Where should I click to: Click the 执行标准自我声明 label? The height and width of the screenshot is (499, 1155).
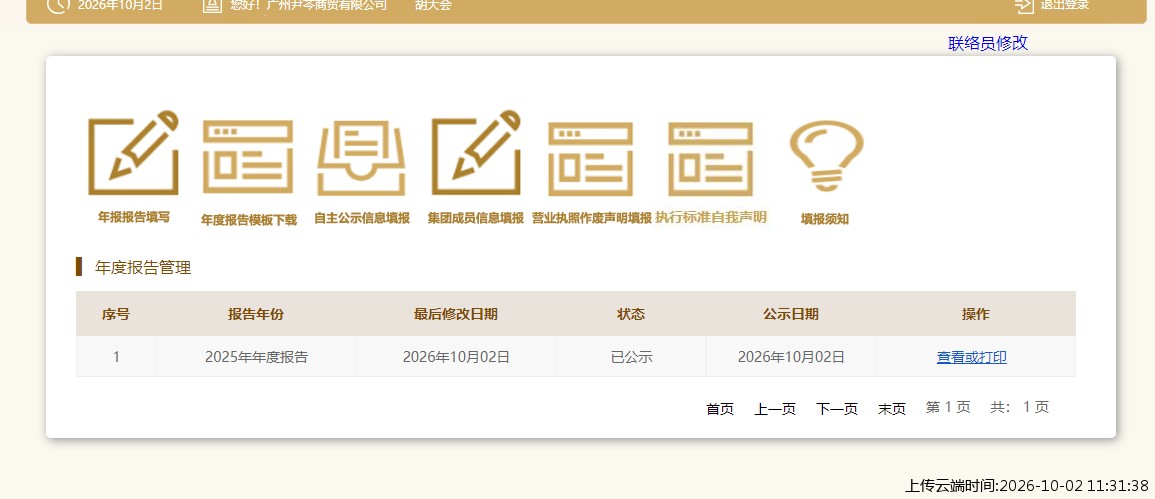tap(711, 217)
